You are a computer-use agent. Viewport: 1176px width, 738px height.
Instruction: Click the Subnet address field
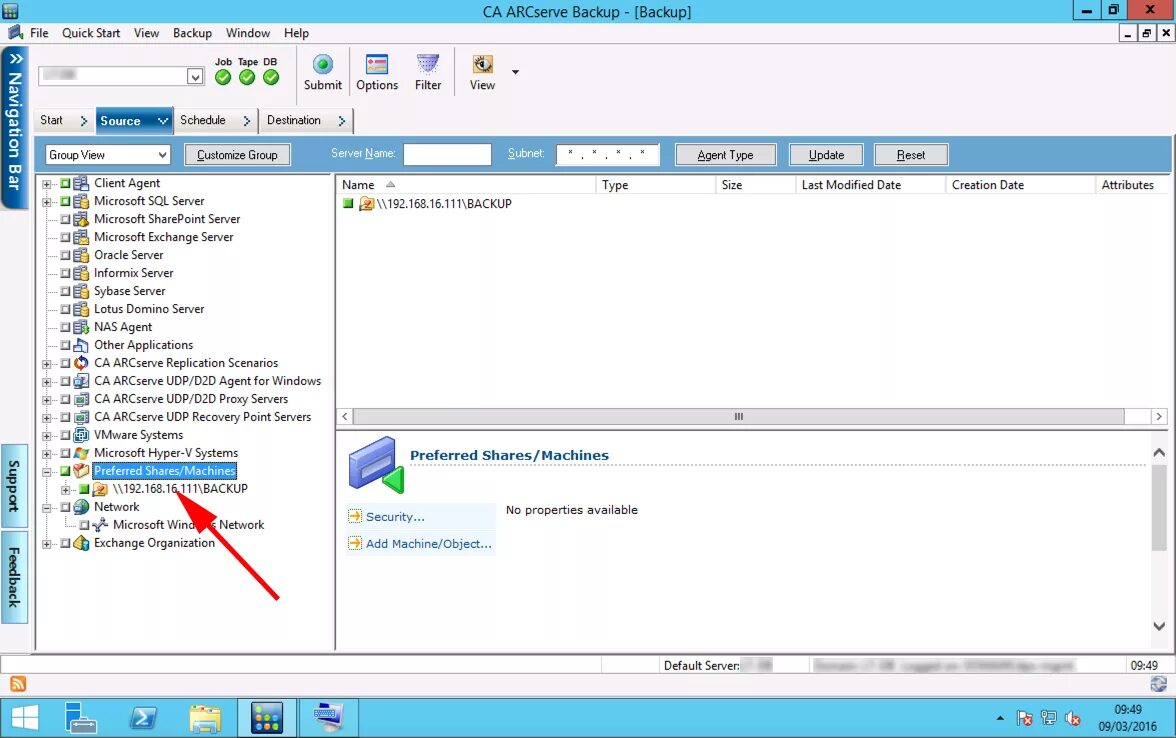(608, 154)
